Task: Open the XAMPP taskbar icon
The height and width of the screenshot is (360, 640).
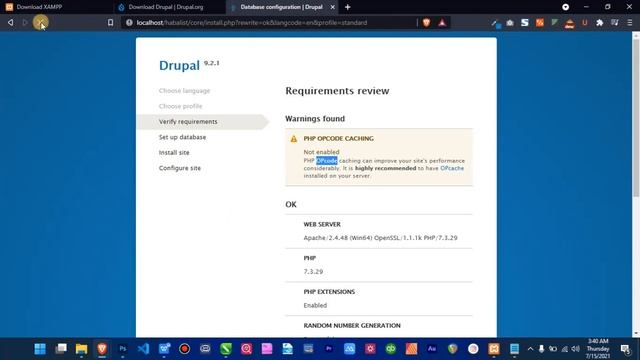Action: point(494,349)
